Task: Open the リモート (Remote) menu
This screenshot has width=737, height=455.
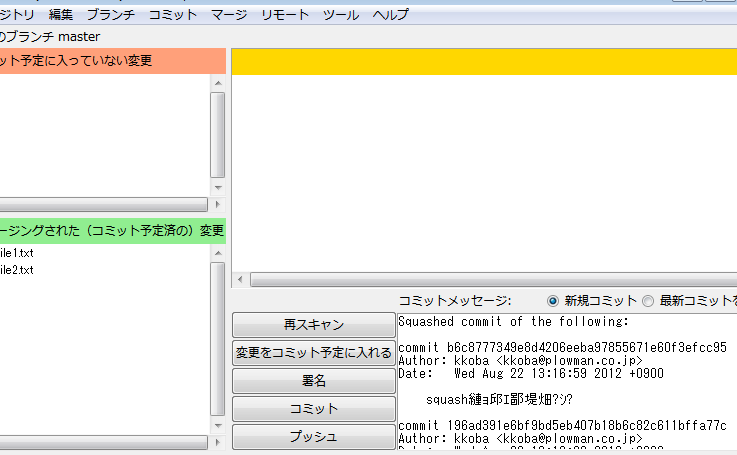Action: pos(285,15)
